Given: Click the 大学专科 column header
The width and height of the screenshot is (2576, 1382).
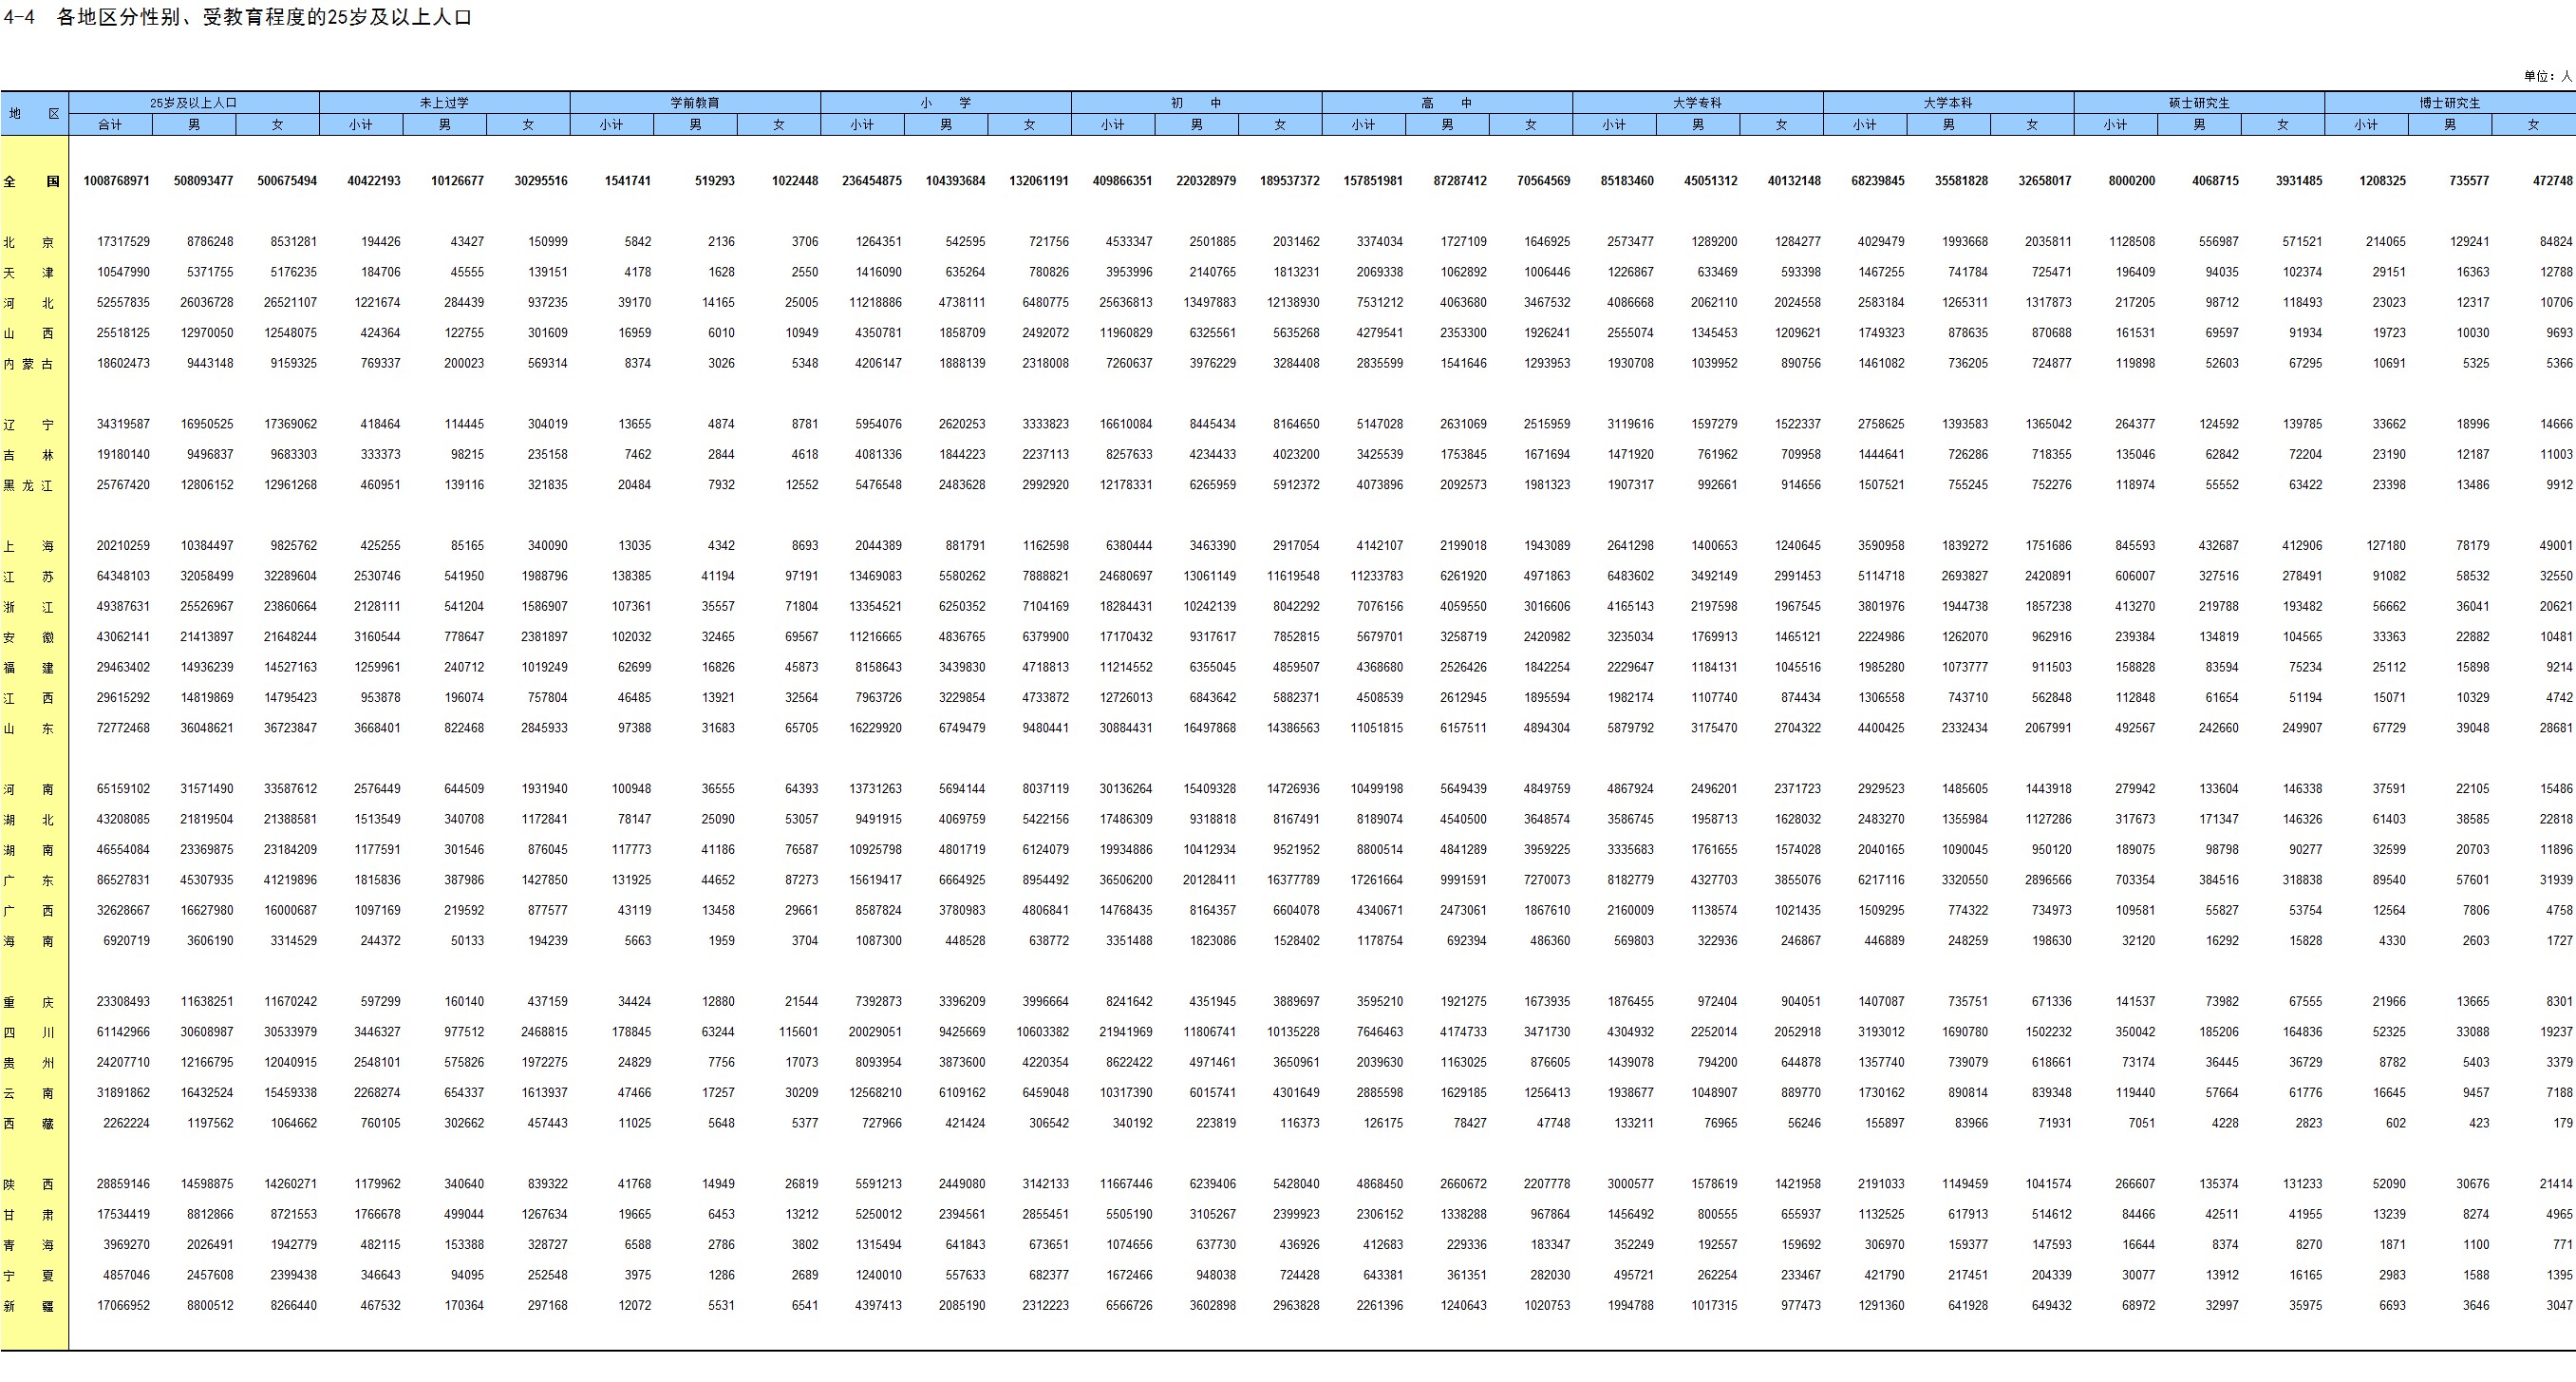Looking at the screenshot, I should pos(1697,103).
